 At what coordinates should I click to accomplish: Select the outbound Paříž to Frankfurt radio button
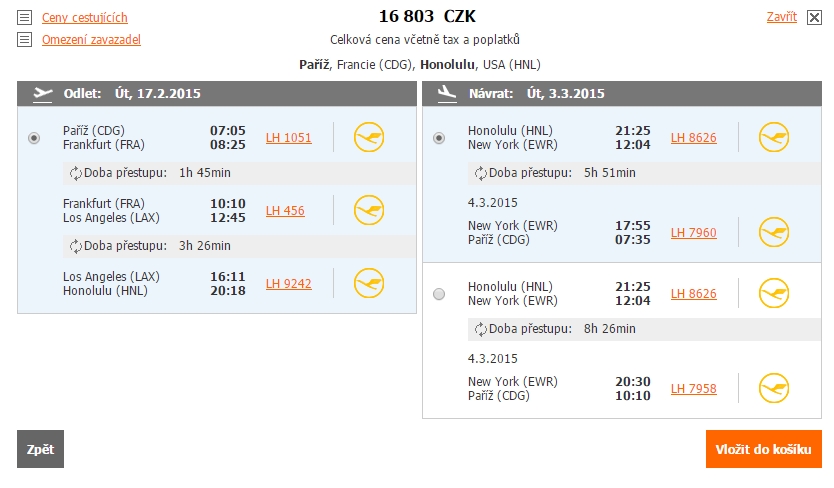point(34,138)
